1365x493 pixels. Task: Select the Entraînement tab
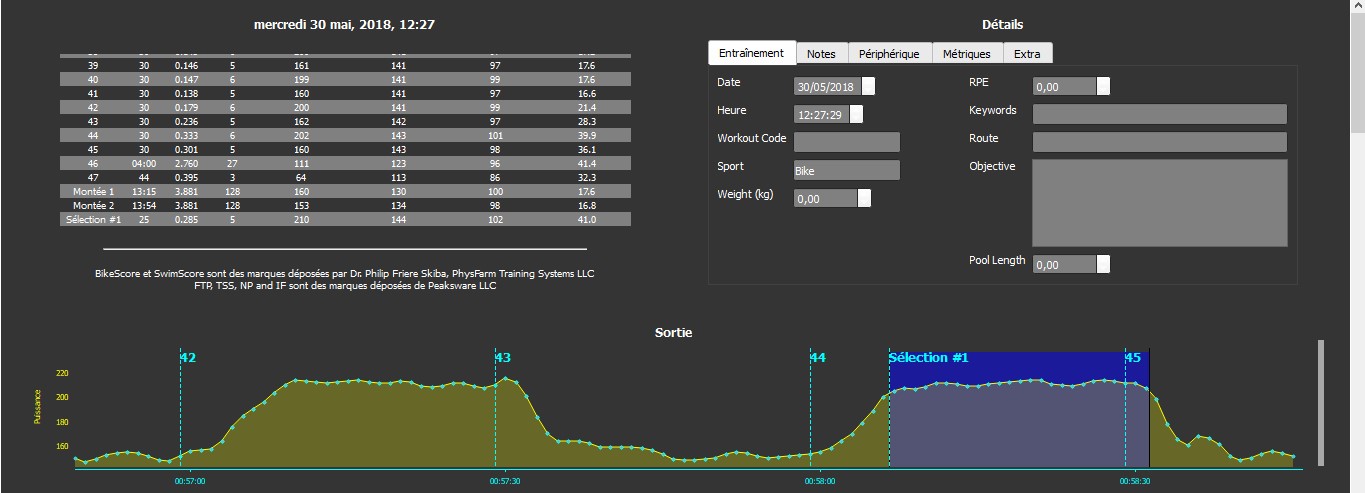coord(751,53)
